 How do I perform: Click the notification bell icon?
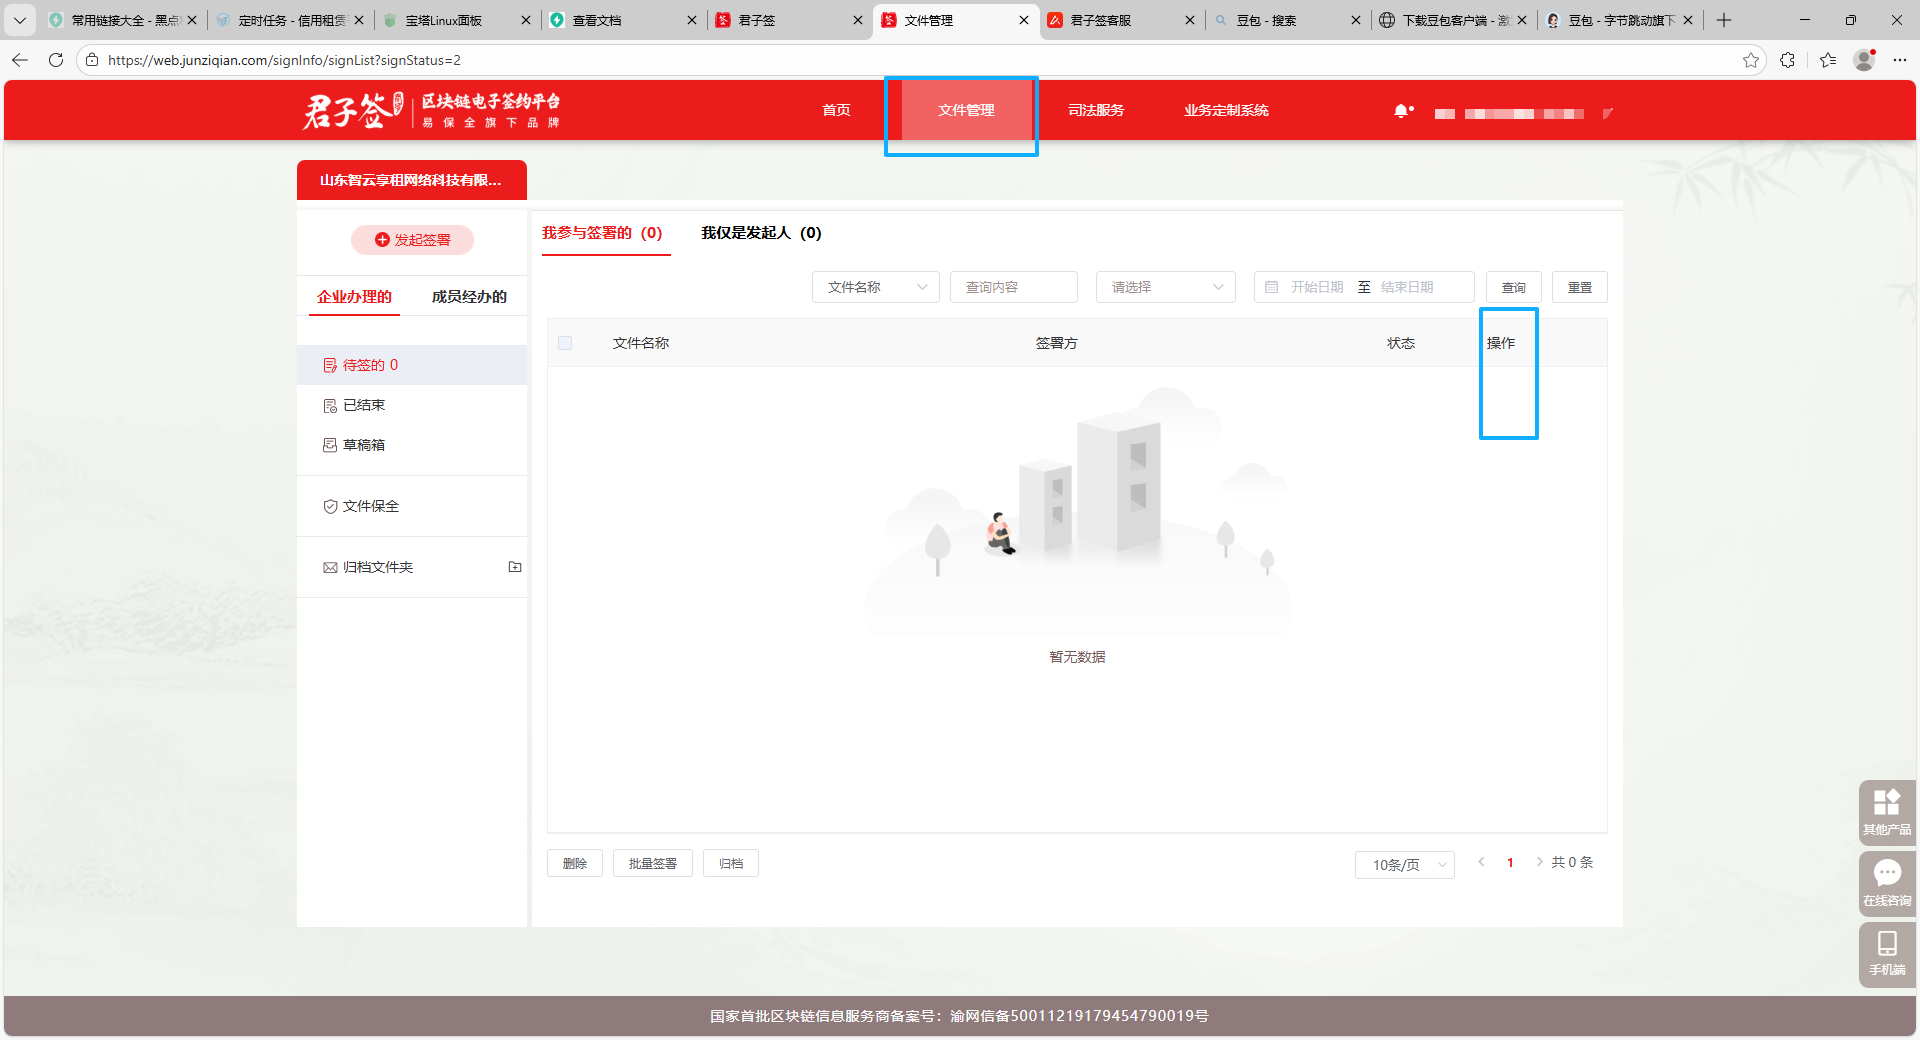pyautogui.click(x=1402, y=111)
